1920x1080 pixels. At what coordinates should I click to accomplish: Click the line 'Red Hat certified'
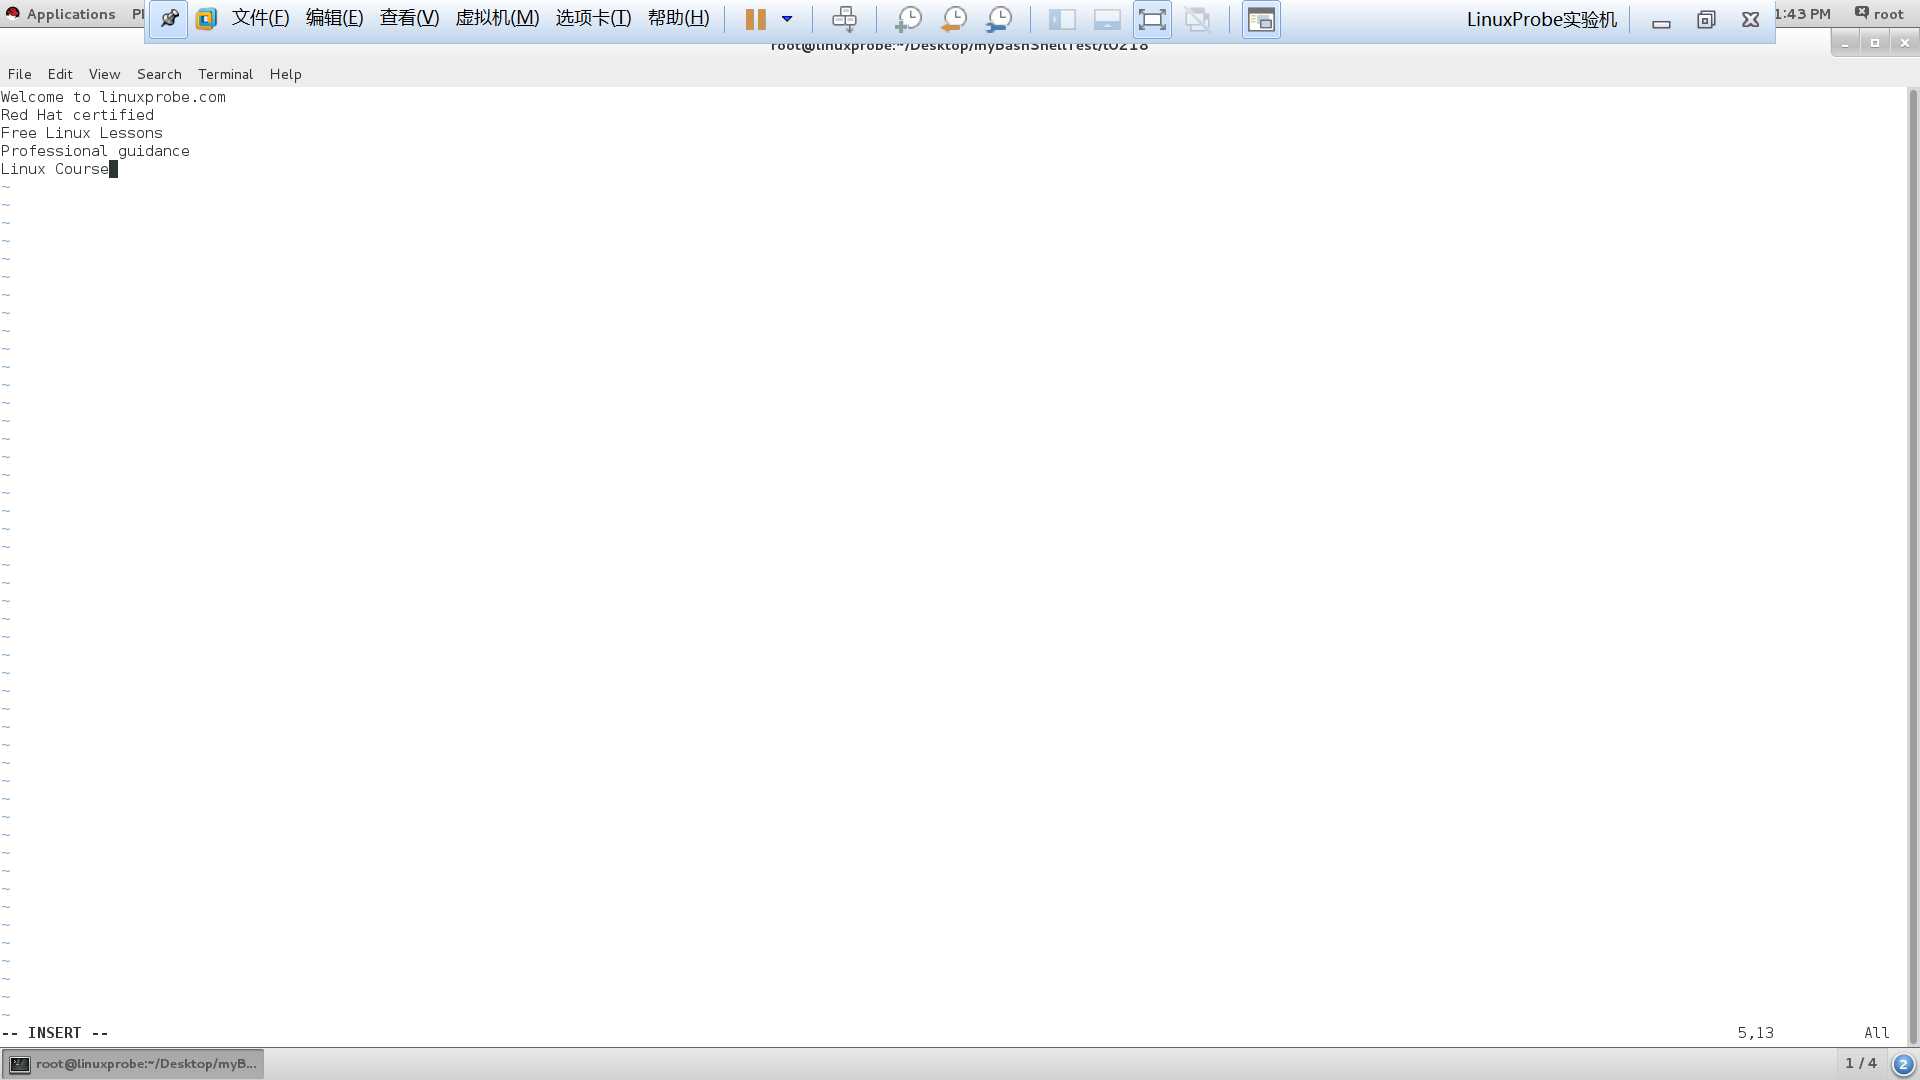(x=77, y=115)
